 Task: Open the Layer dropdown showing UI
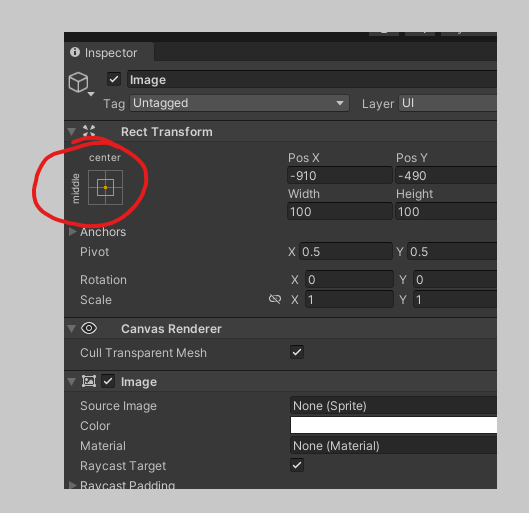[x=448, y=103]
